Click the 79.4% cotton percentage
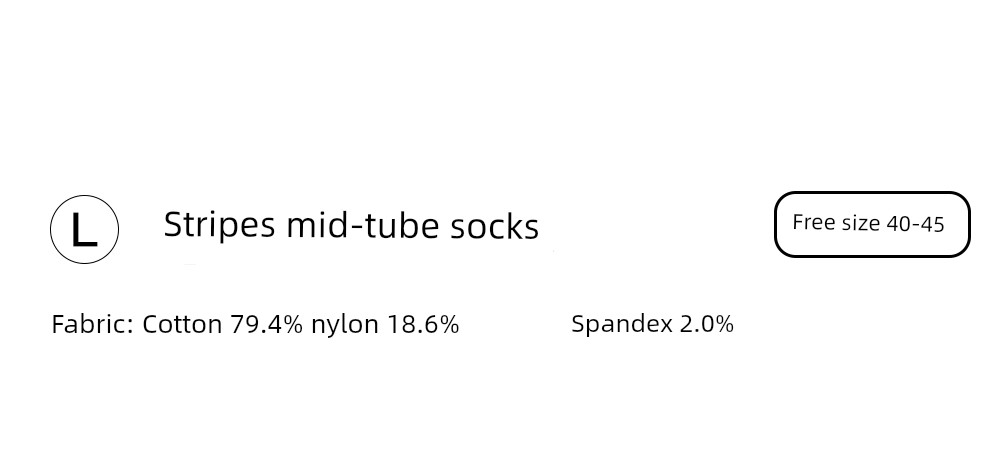Image resolution: width=1000 pixels, height=474 pixels. [267, 324]
